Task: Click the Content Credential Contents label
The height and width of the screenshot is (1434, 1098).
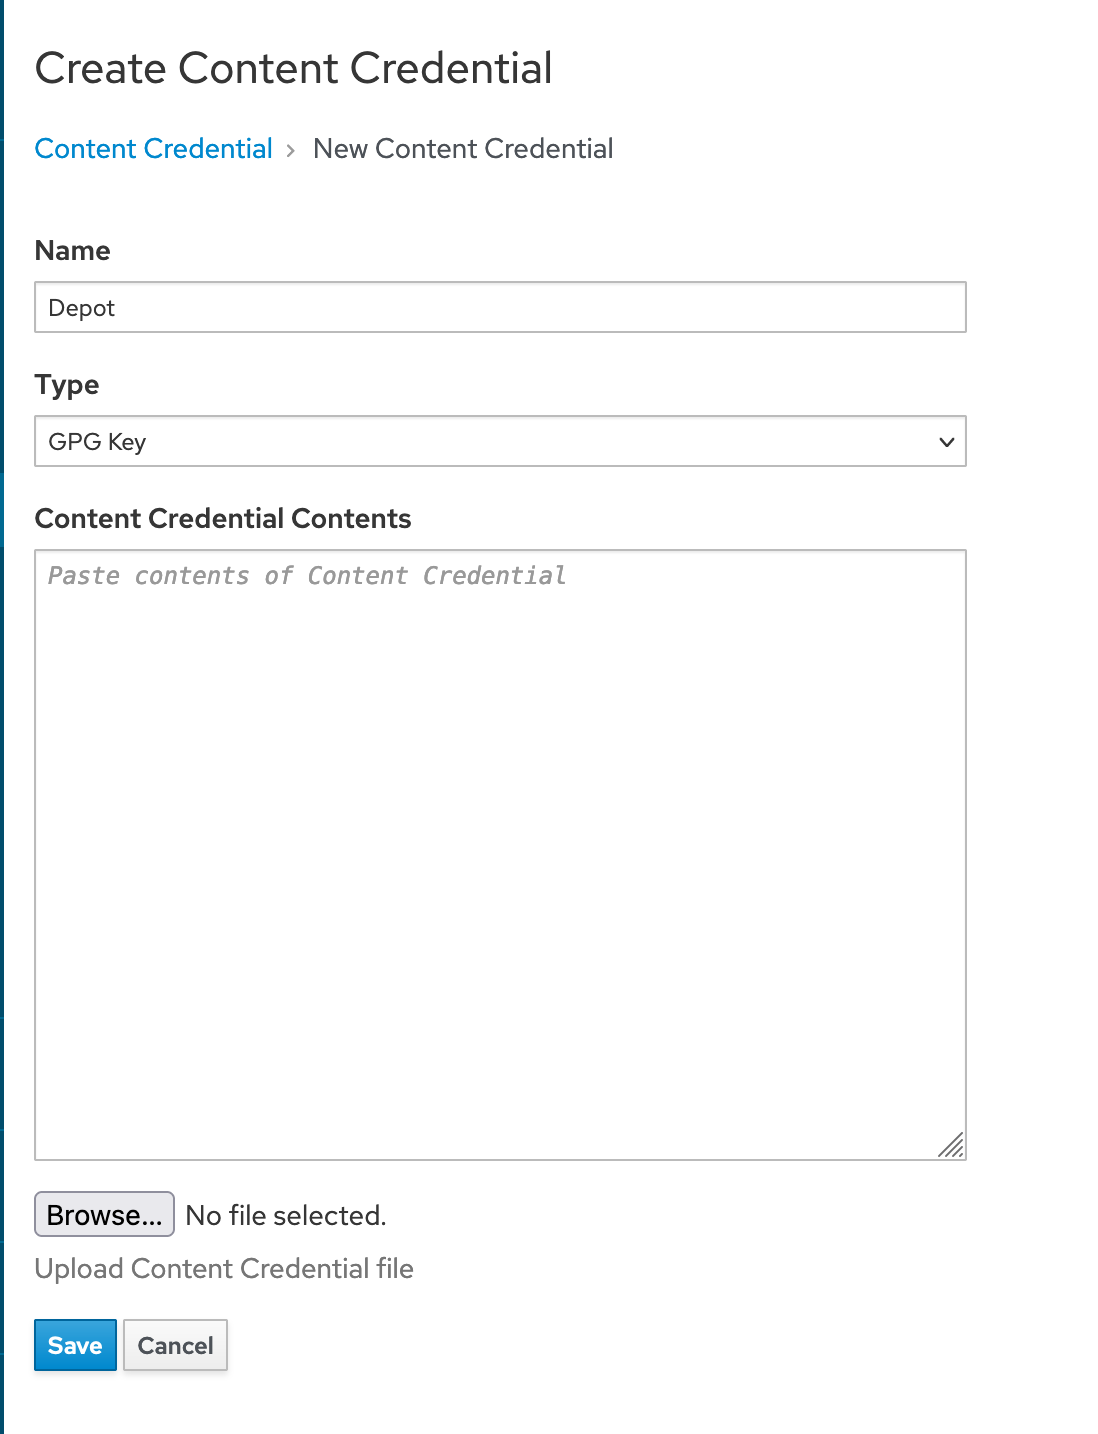Action: [223, 519]
